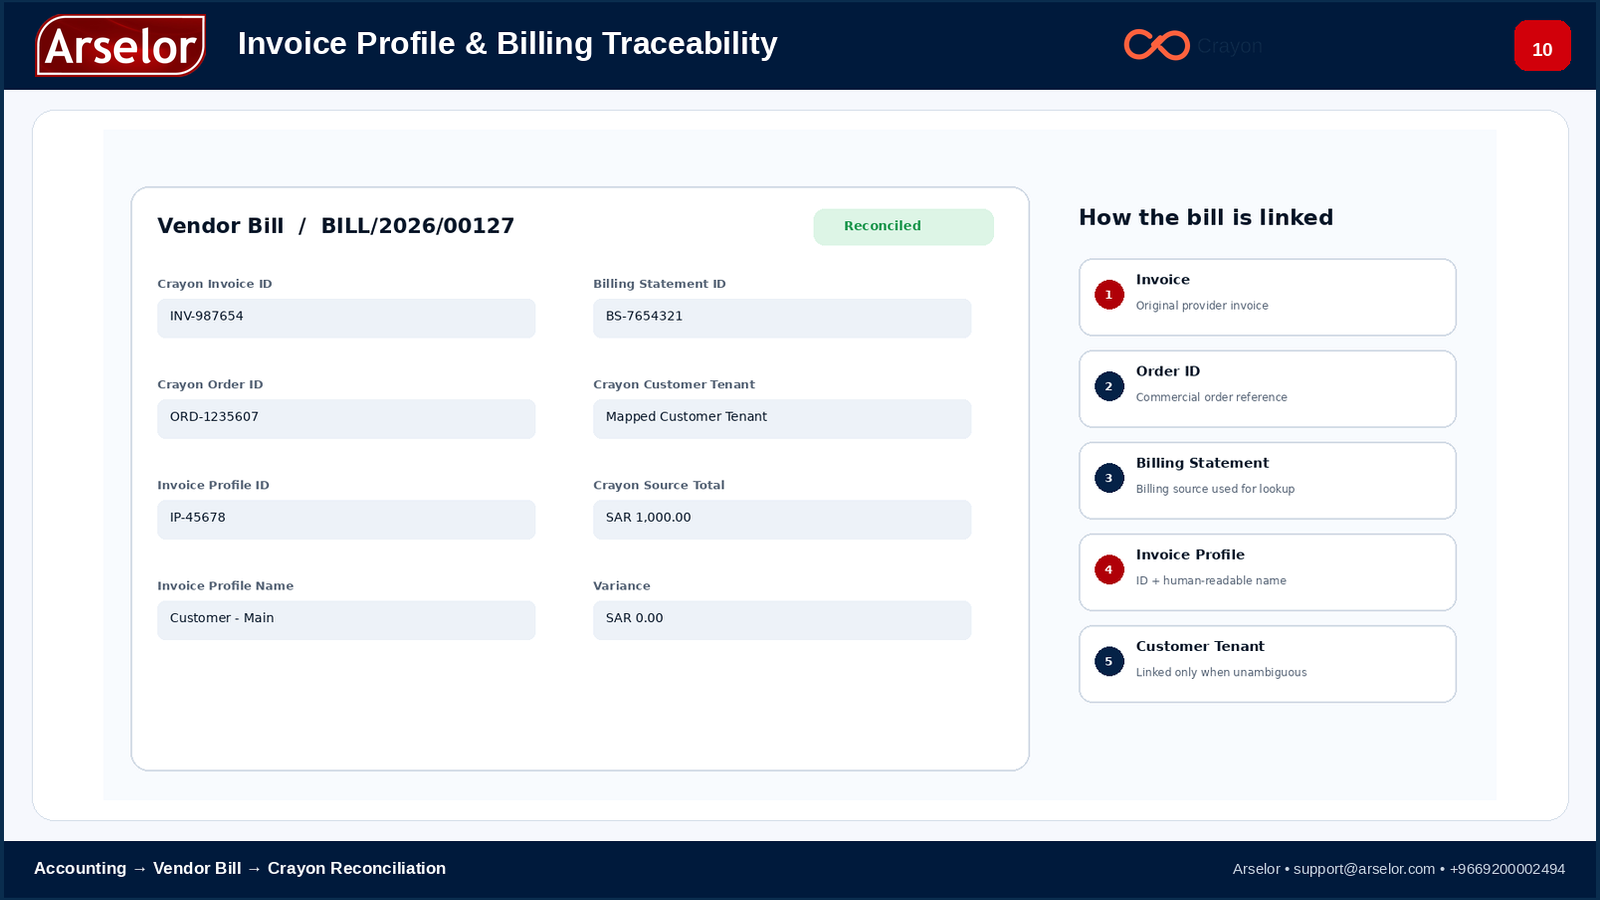Click step 5 circle beside Customer Tenant
1600x900 pixels.
[1109, 661]
